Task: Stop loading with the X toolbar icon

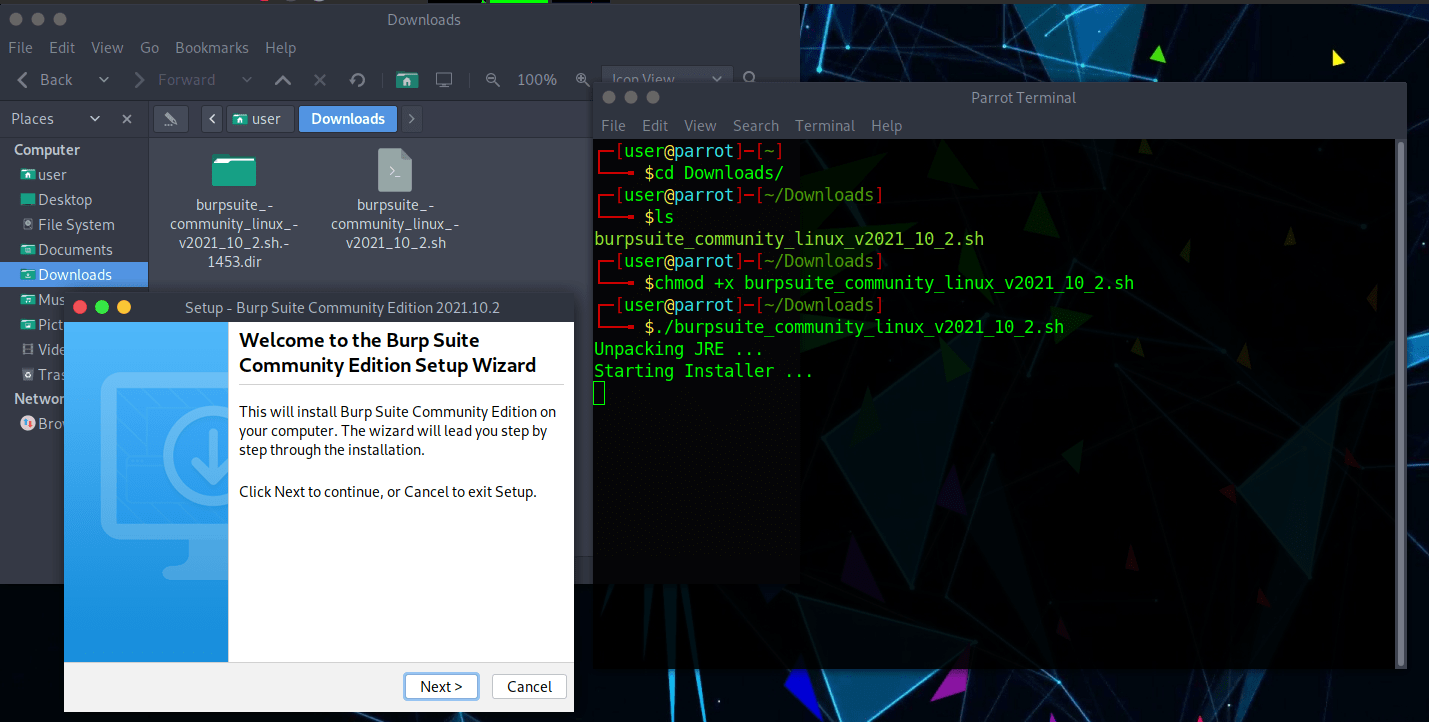Action: (320, 80)
